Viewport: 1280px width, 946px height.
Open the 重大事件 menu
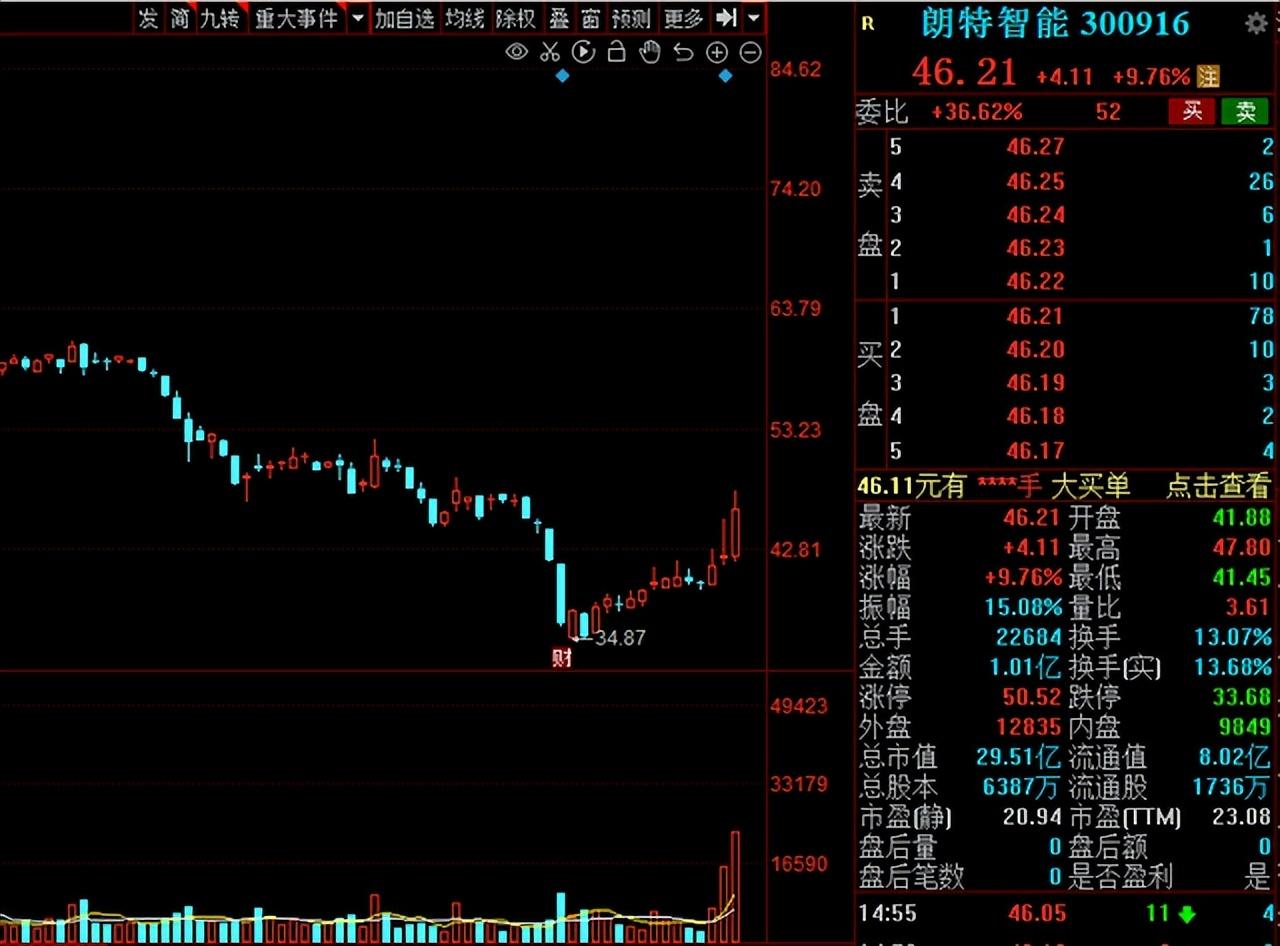tap(296, 18)
